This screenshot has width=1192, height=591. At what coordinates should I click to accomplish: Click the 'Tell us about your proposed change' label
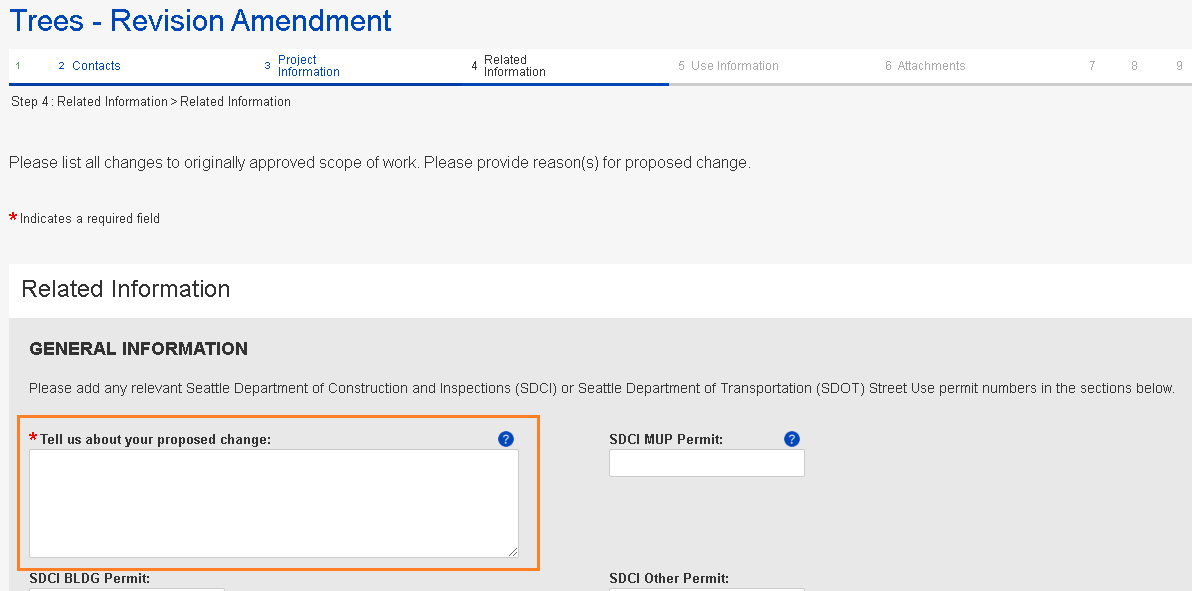point(155,439)
